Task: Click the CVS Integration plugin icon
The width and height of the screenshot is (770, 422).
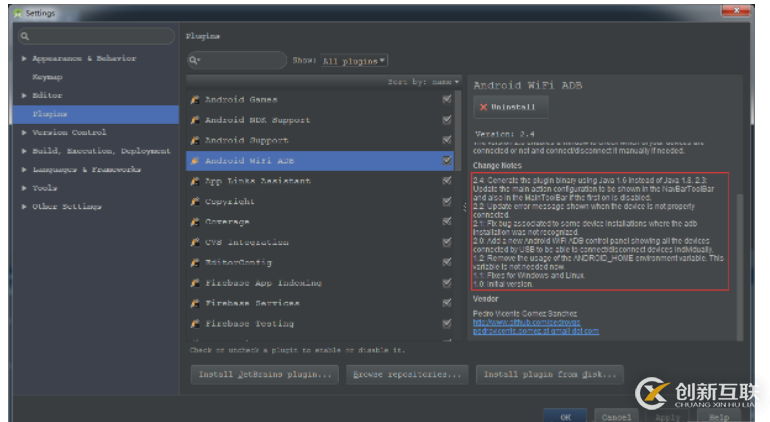Action: 195,242
